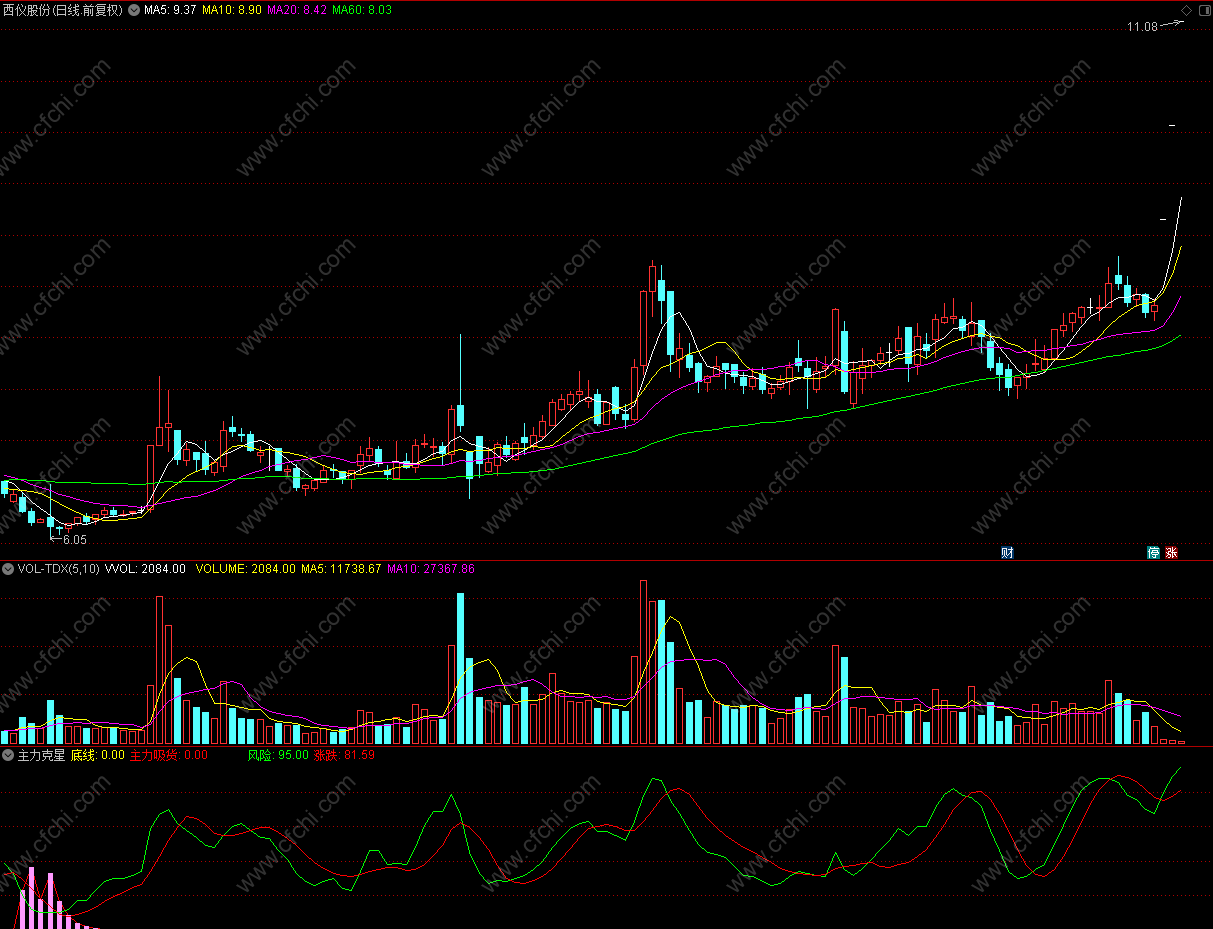Image resolution: width=1213 pixels, height=929 pixels.
Task: Click the MA20: 8.42 label
Action: (x=297, y=10)
